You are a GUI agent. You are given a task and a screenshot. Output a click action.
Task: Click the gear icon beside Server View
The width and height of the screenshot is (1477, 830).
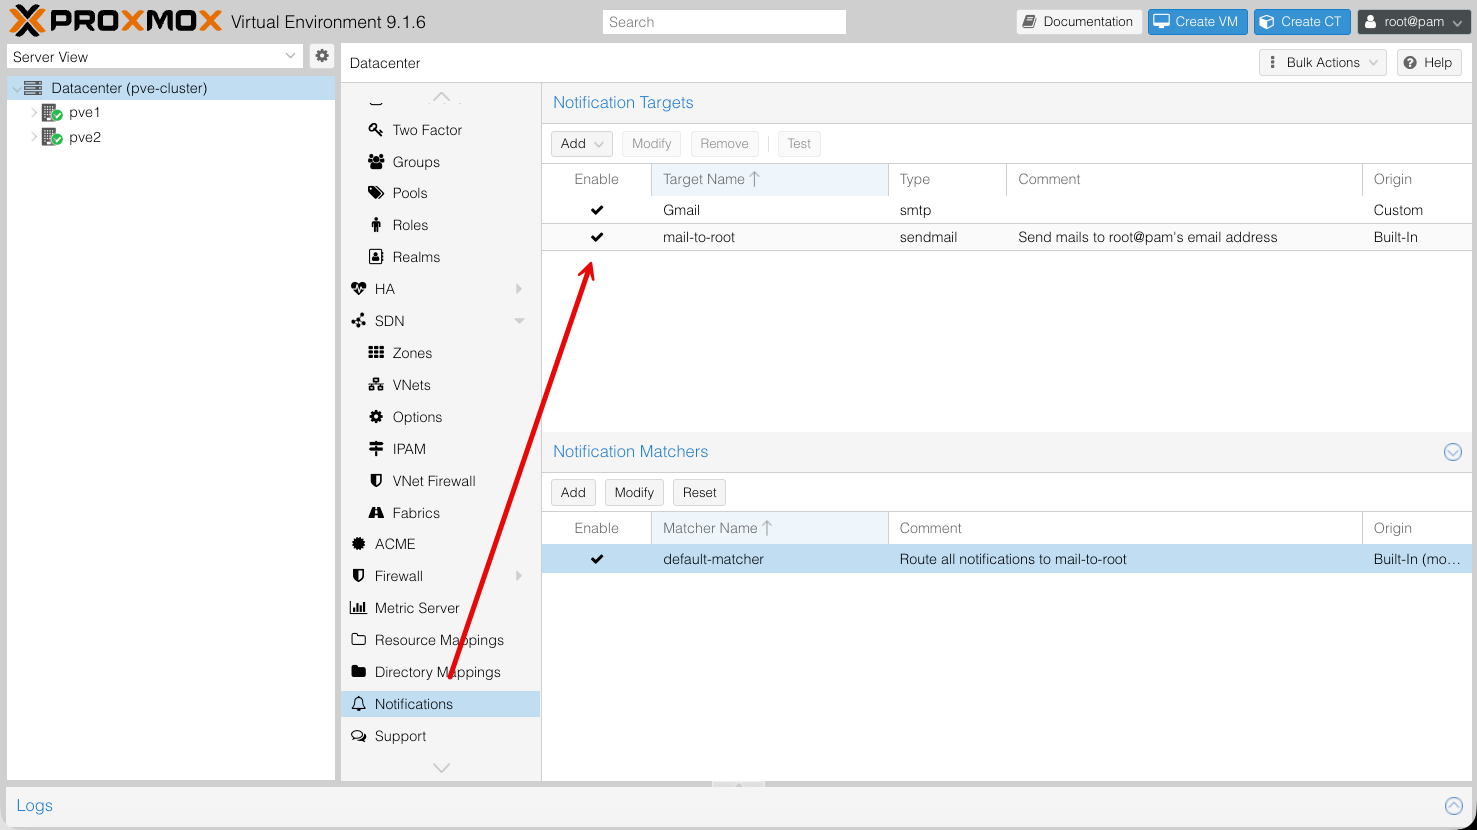coord(321,56)
